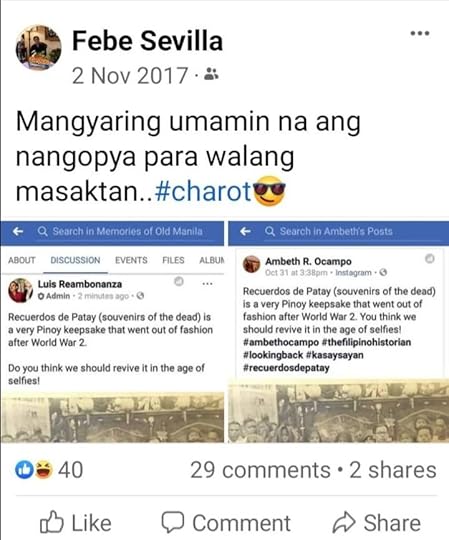View the like and haha reaction icons
The width and height of the screenshot is (449, 540).
click(33, 470)
